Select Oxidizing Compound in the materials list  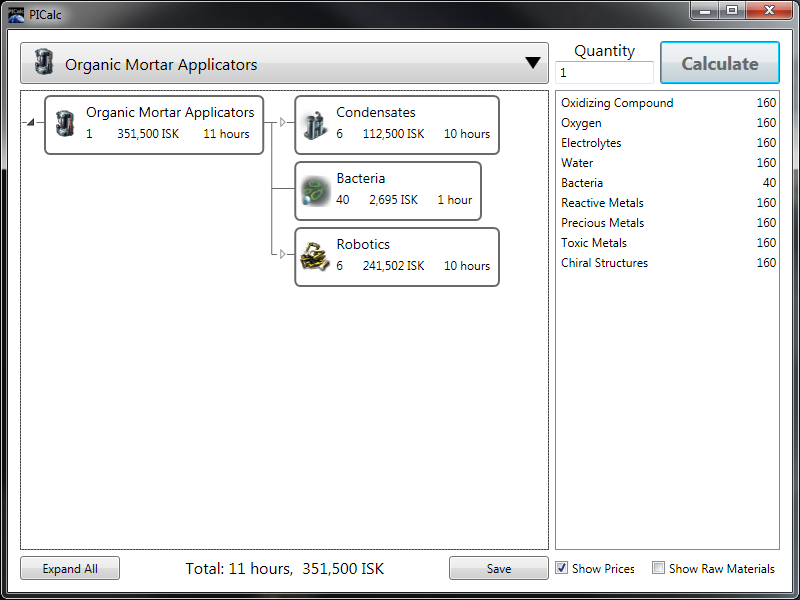pyautogui.click(x=617, y=103)
